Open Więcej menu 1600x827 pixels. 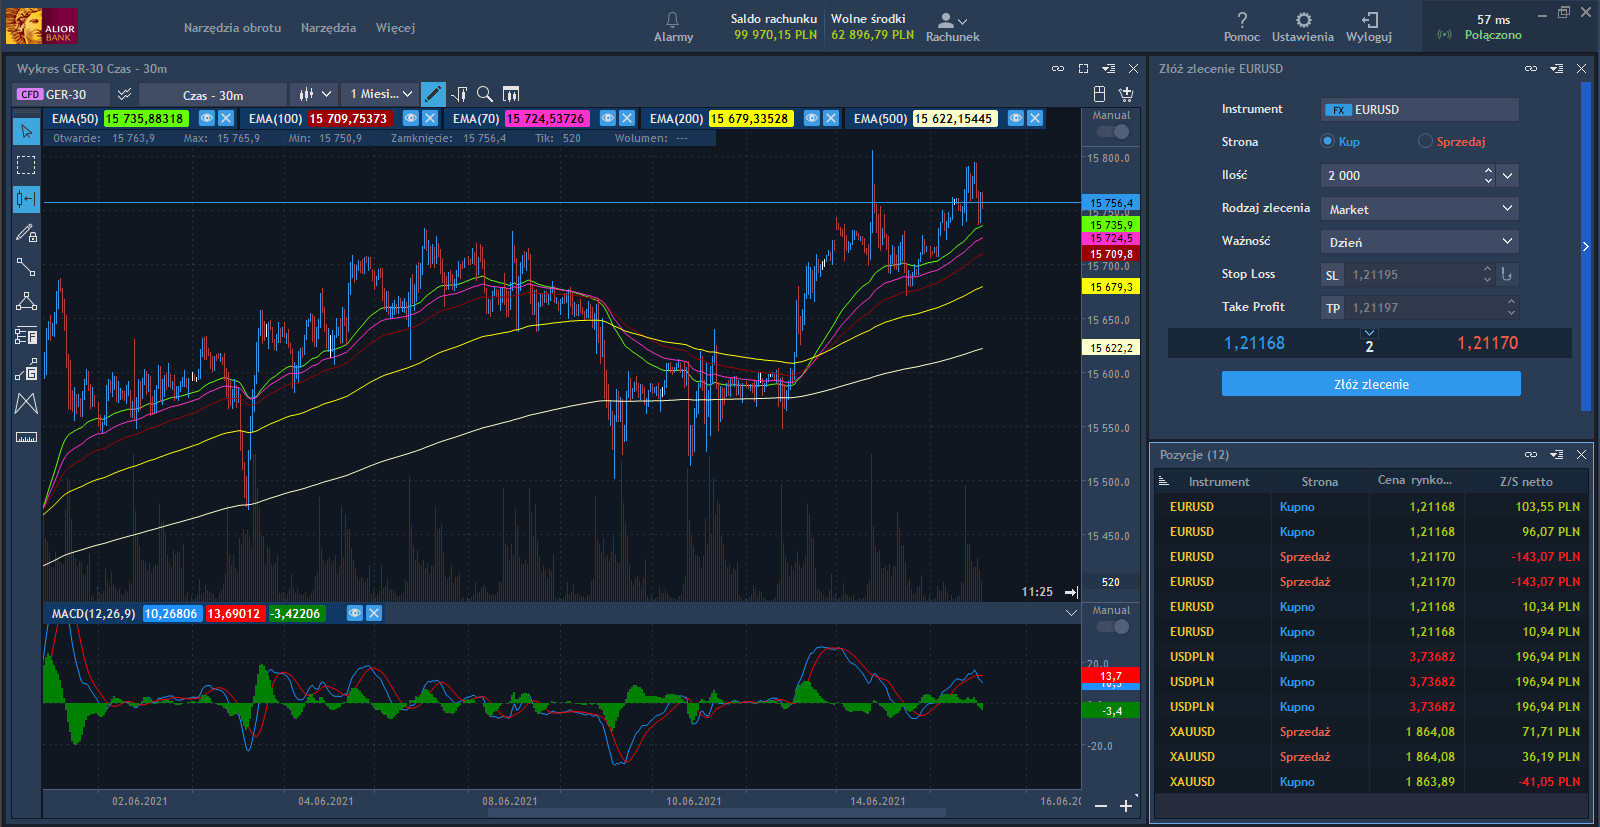395,28
